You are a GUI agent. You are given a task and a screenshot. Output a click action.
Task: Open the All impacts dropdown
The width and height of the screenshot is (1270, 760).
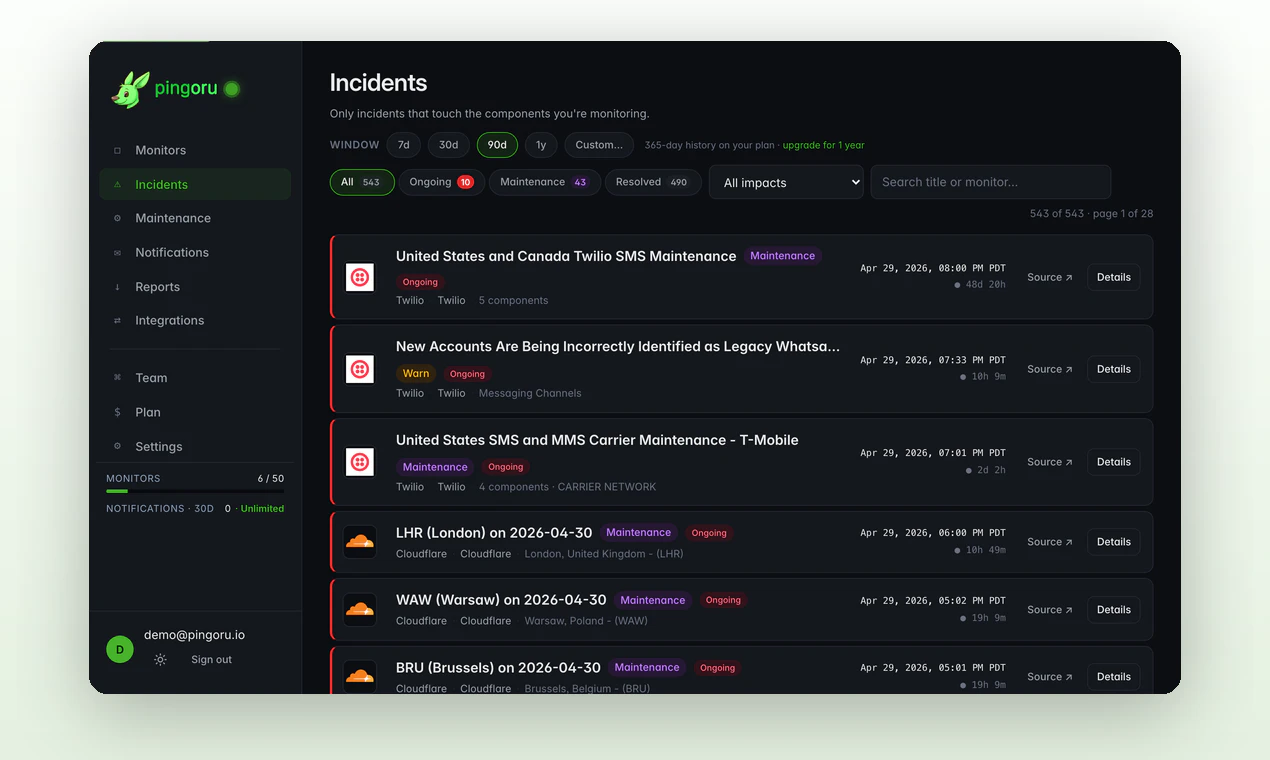coord(786,182)
